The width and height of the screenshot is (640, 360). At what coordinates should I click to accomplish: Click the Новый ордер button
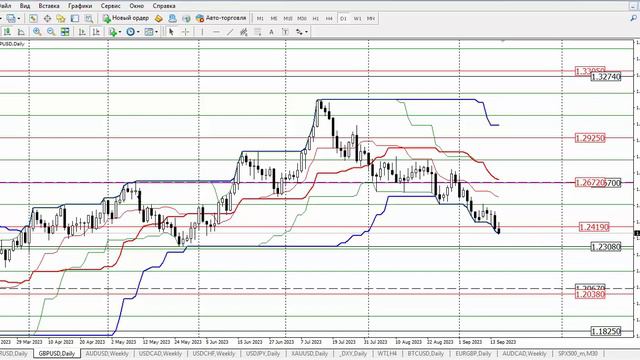[126, 18]
